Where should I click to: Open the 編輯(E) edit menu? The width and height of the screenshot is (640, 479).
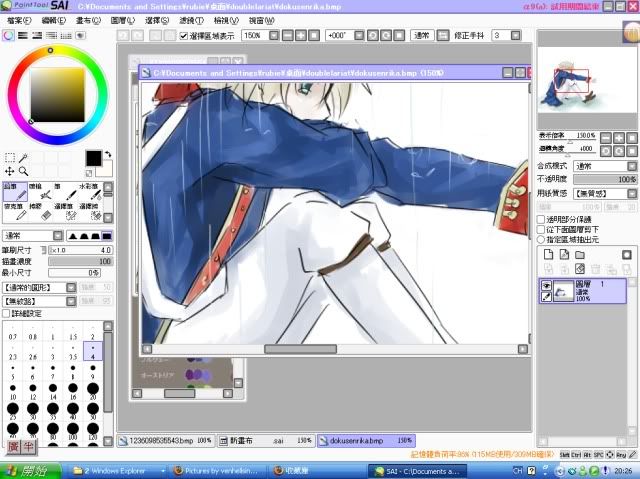tap(53, 20)
